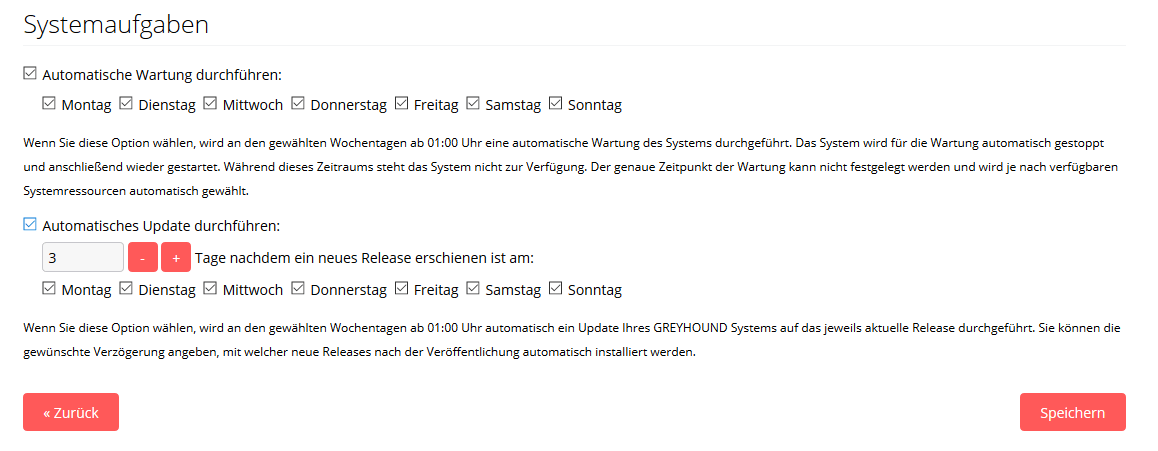This screenshot has height=451, width=1158.
Task: Uncheck Freitag under automatic maintenance
Action: (402, 103)
